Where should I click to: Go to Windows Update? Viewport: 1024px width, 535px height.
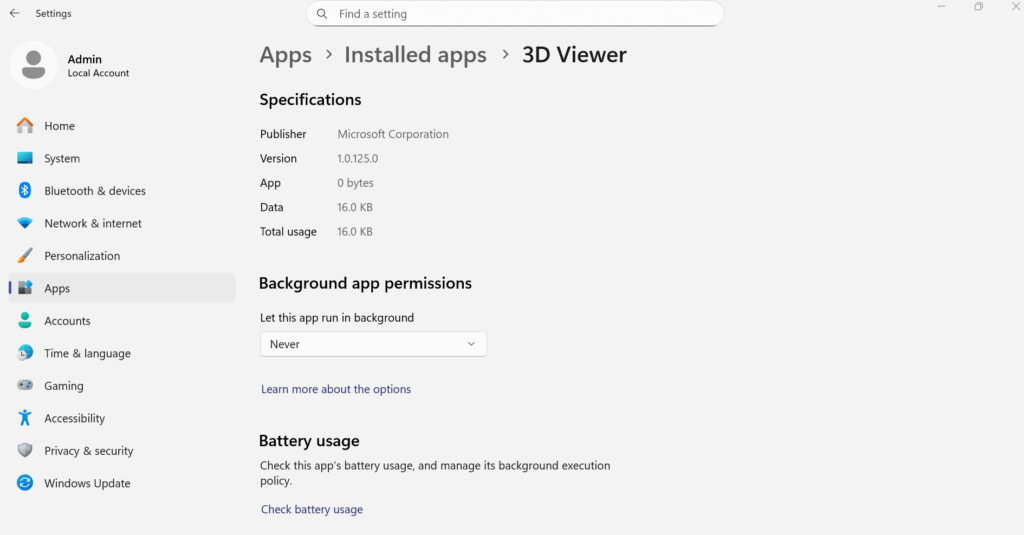(x=122, y=483)
